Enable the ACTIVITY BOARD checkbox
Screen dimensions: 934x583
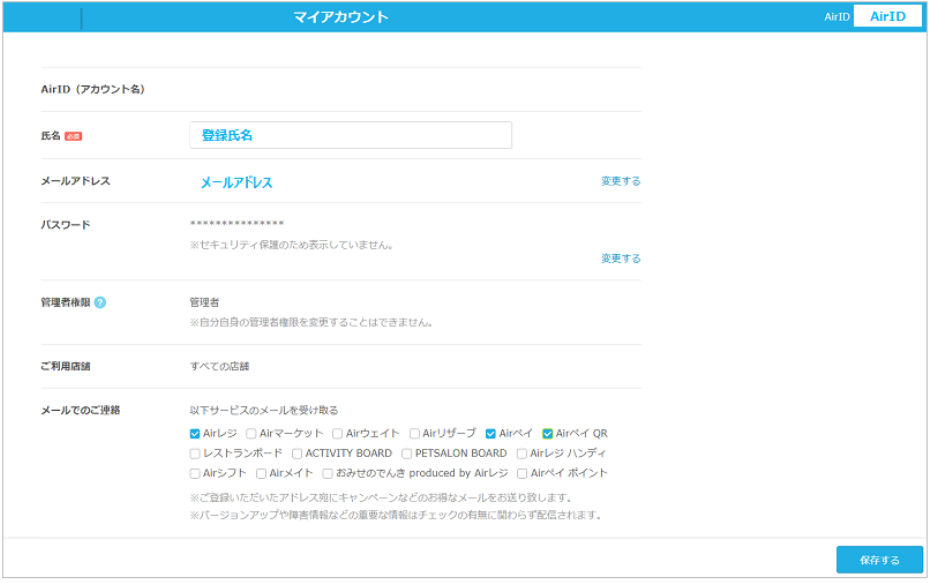pyautogui.click(x=297, y=454)
